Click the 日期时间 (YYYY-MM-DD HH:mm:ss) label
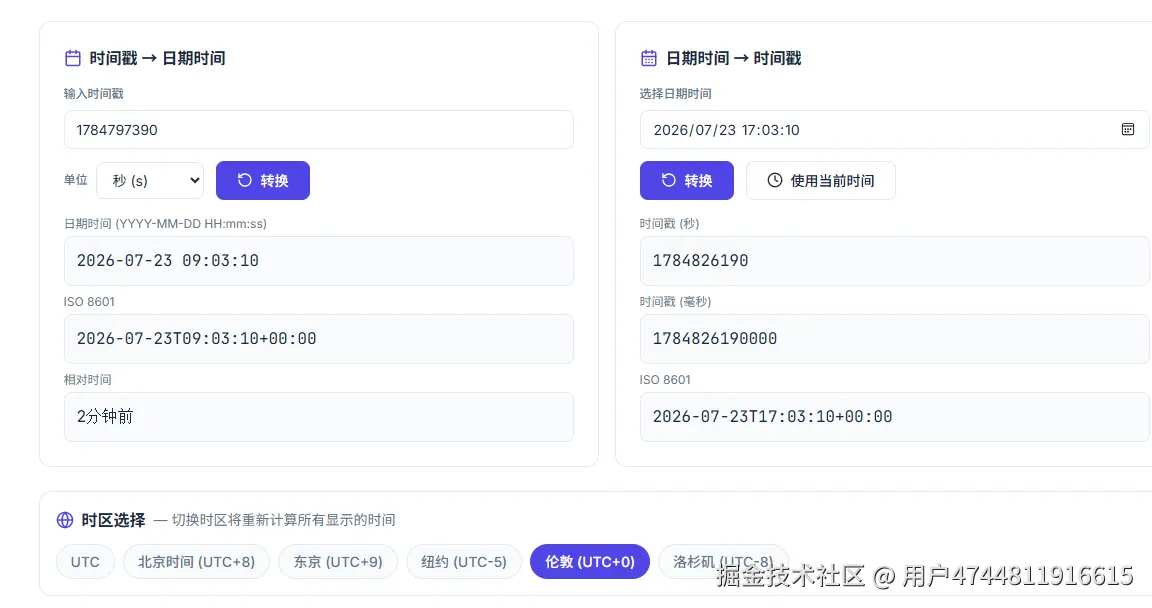 pos(165,223)
